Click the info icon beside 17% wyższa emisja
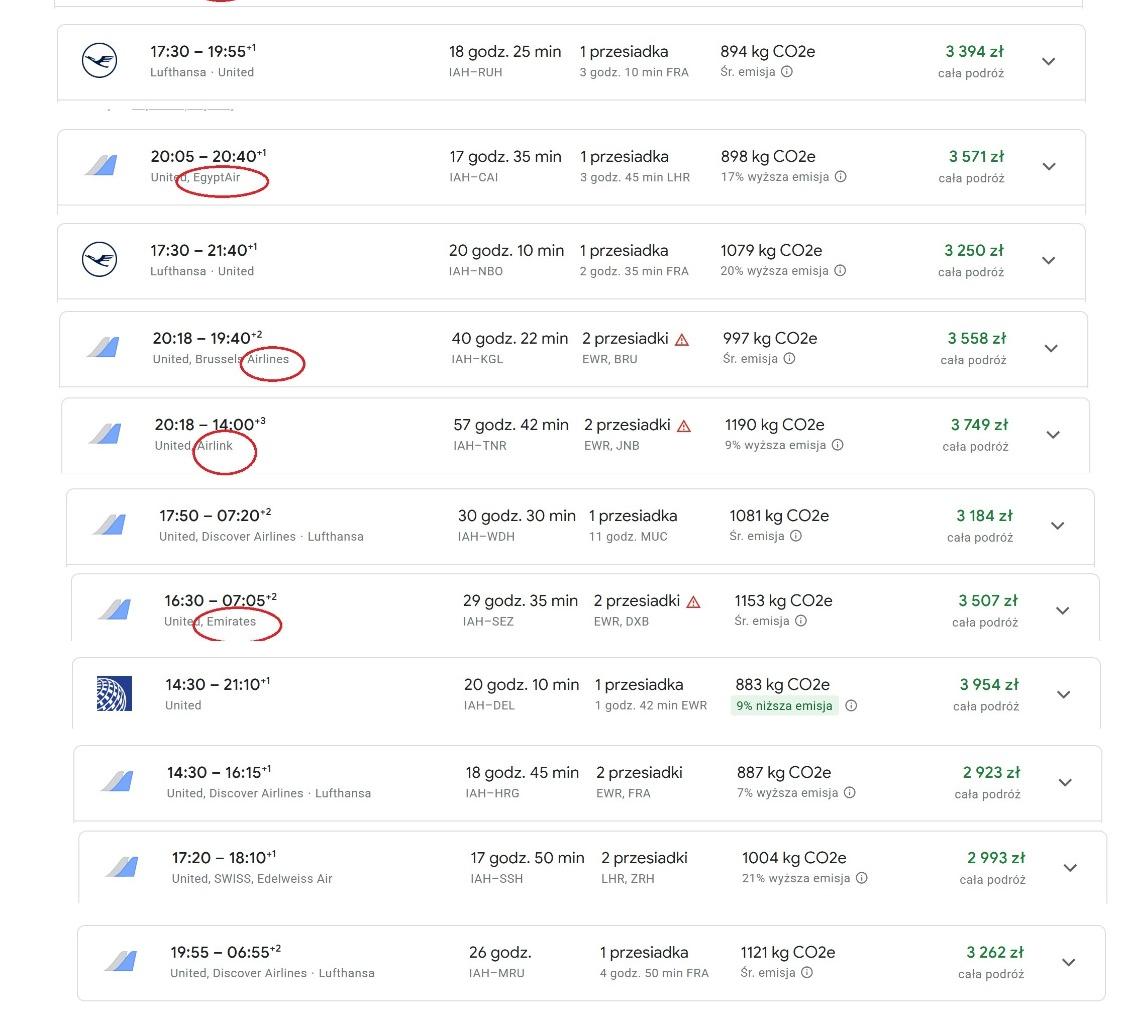 [x=841, y=177]
